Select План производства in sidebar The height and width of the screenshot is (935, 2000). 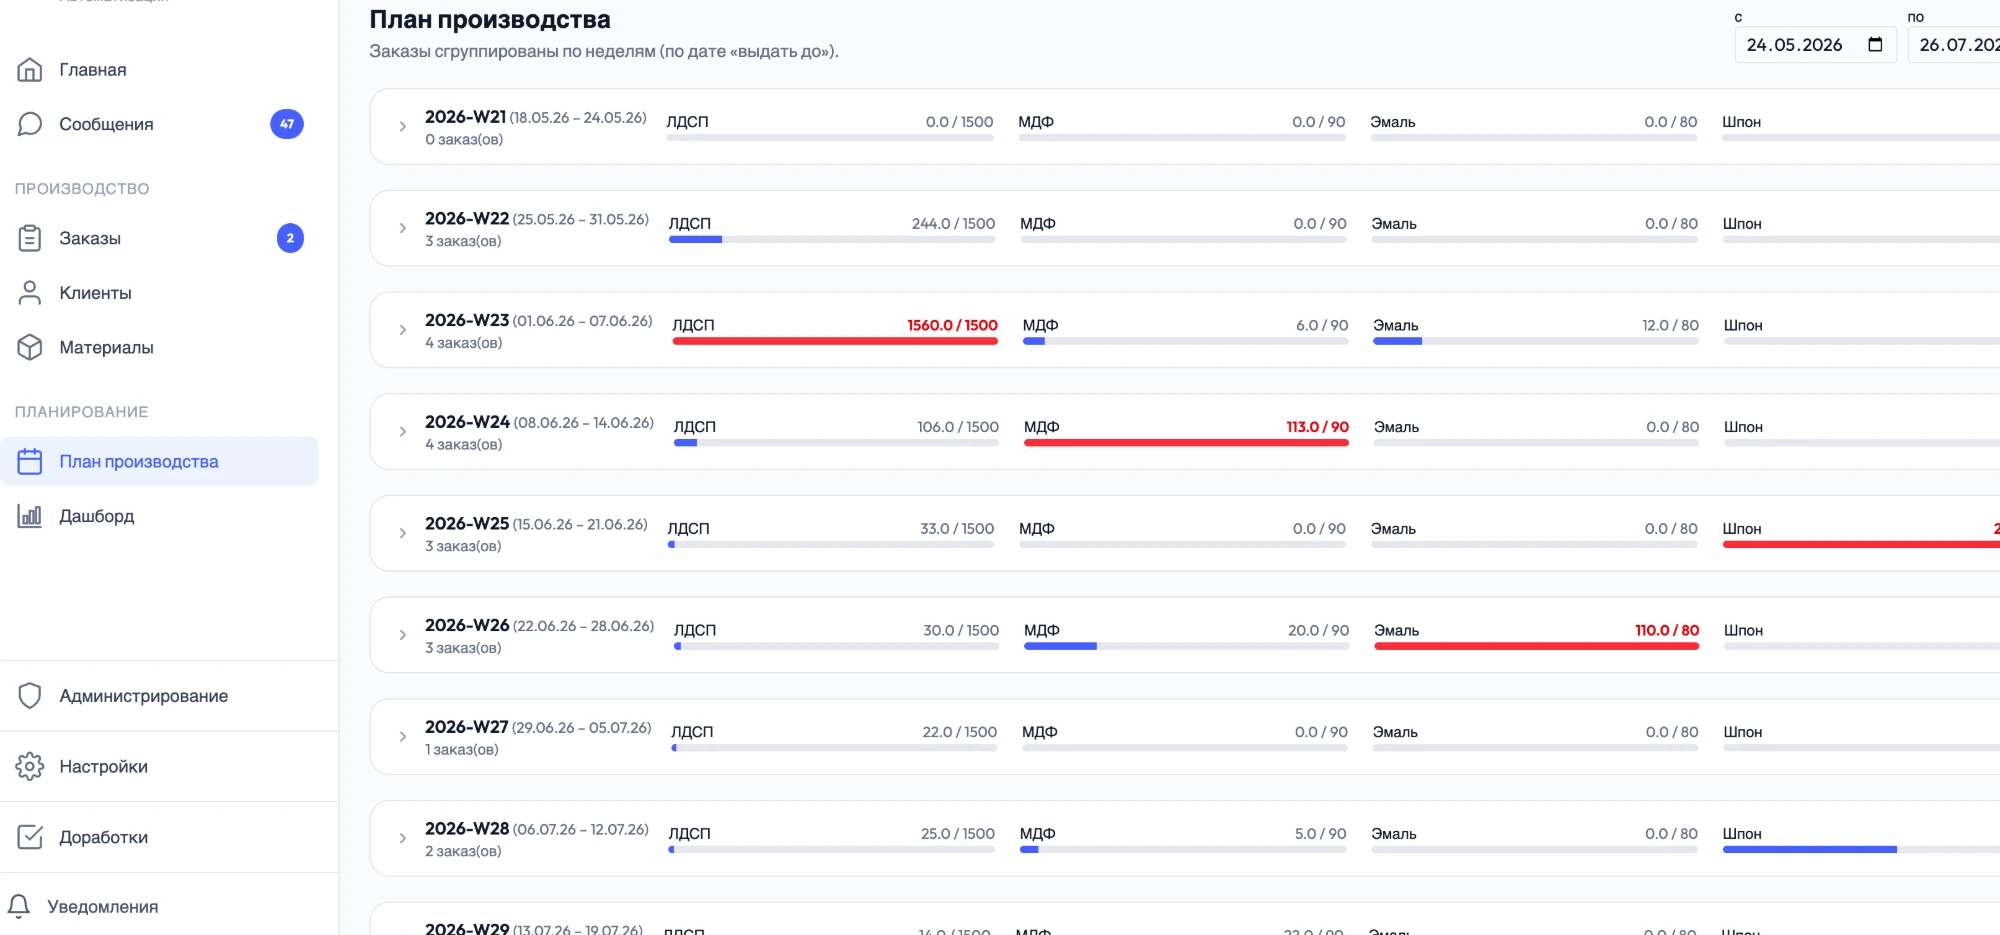pos(159,461)
